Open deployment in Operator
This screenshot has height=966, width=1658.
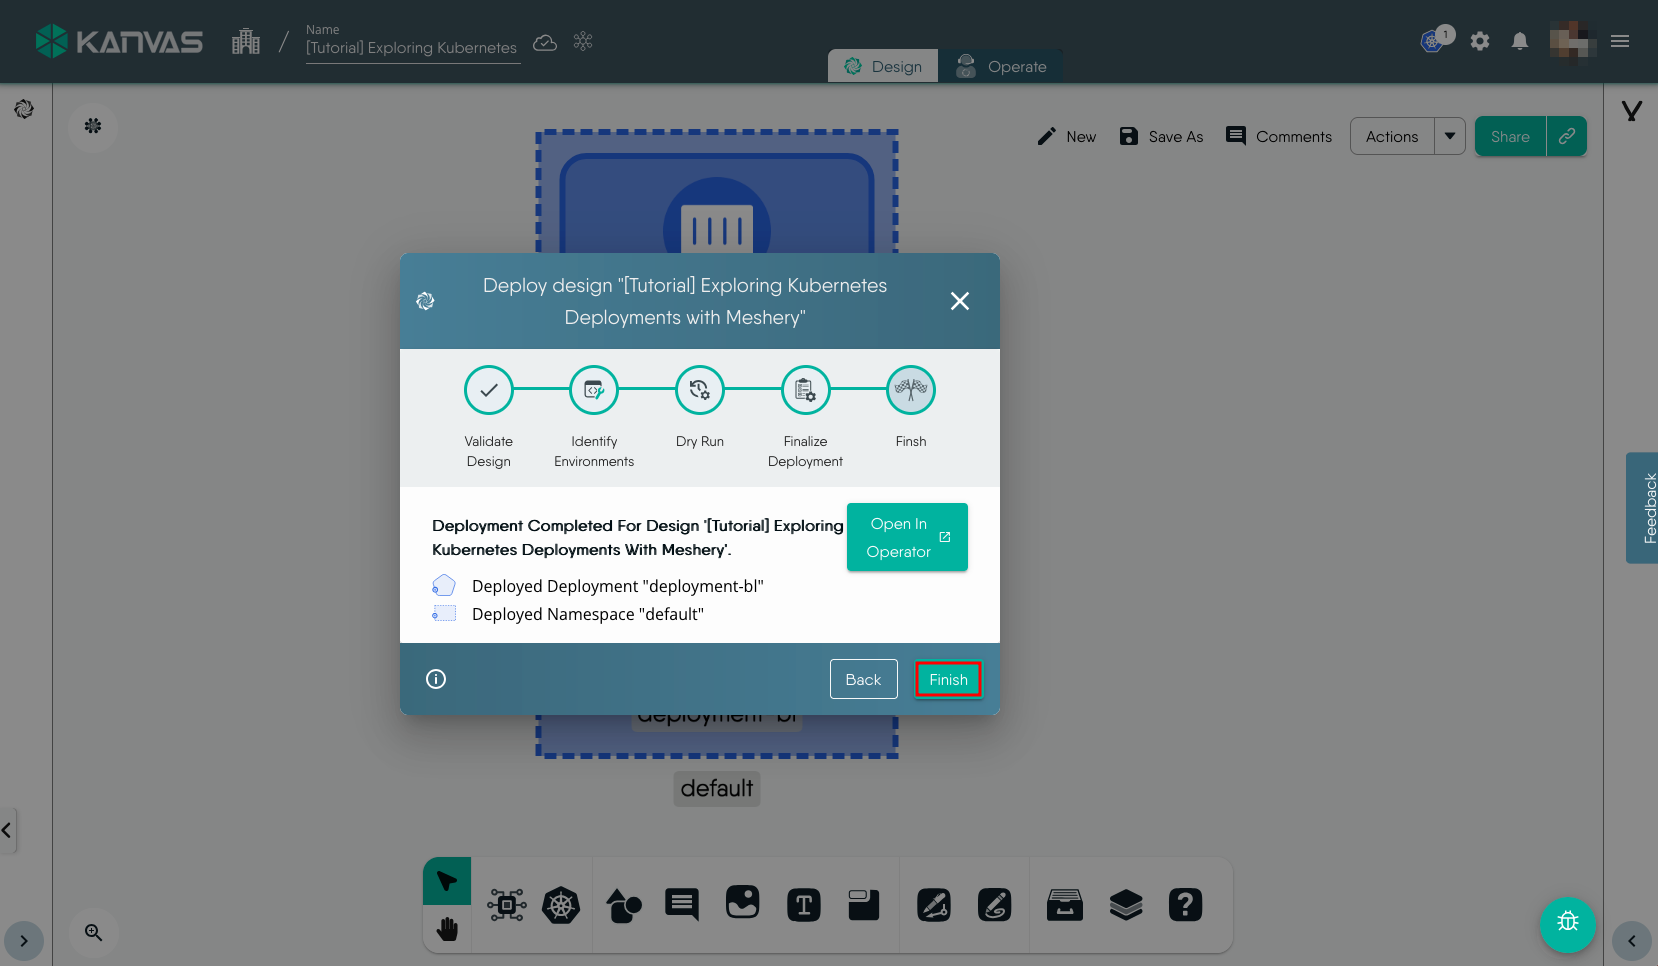coord(906,537)
